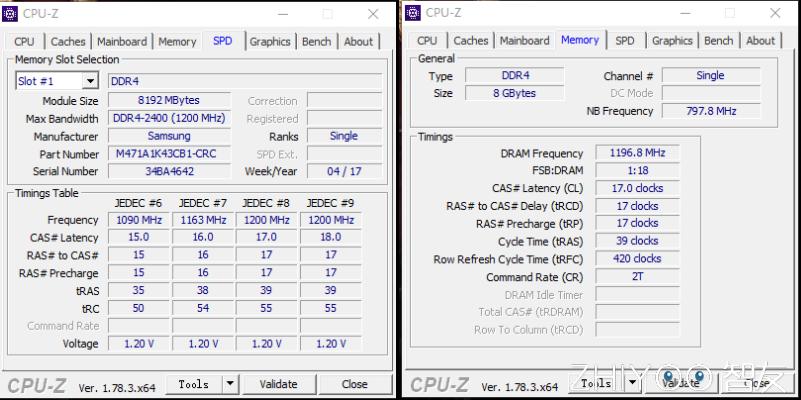Switch to SPD tab in right window
801x400 pixels.
[625, 41]
